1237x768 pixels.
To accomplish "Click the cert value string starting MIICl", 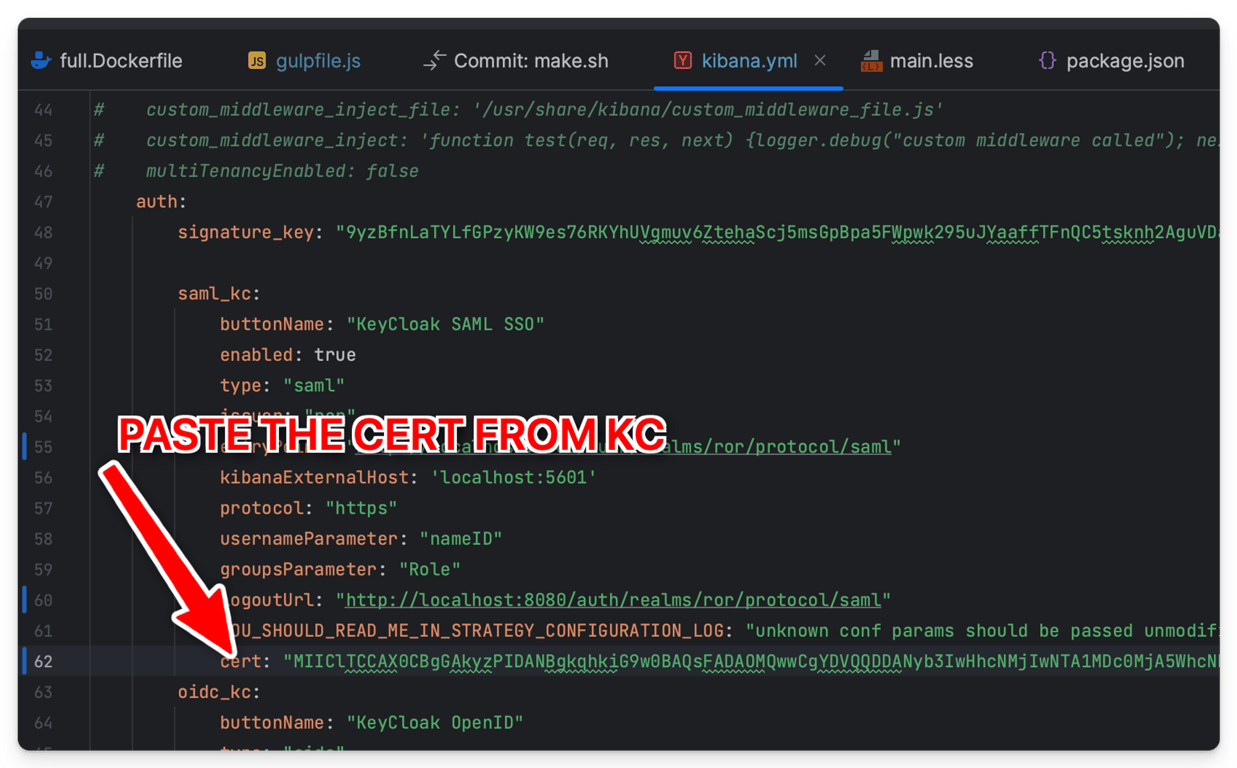I will point(751,661).
